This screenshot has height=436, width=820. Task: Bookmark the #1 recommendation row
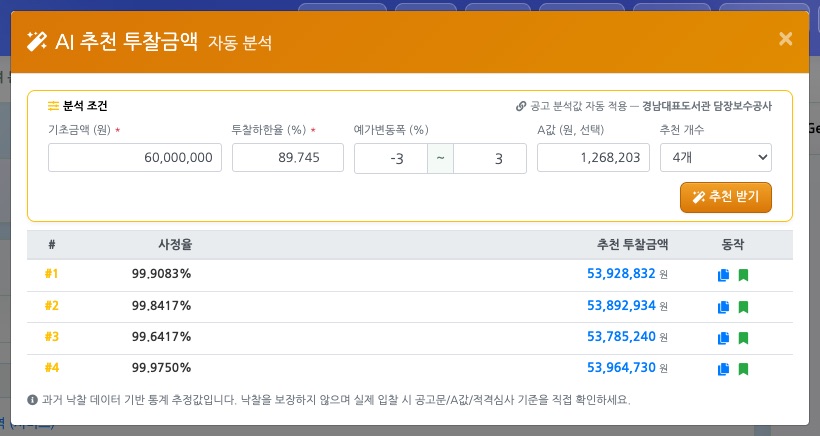tap(743, 275)
